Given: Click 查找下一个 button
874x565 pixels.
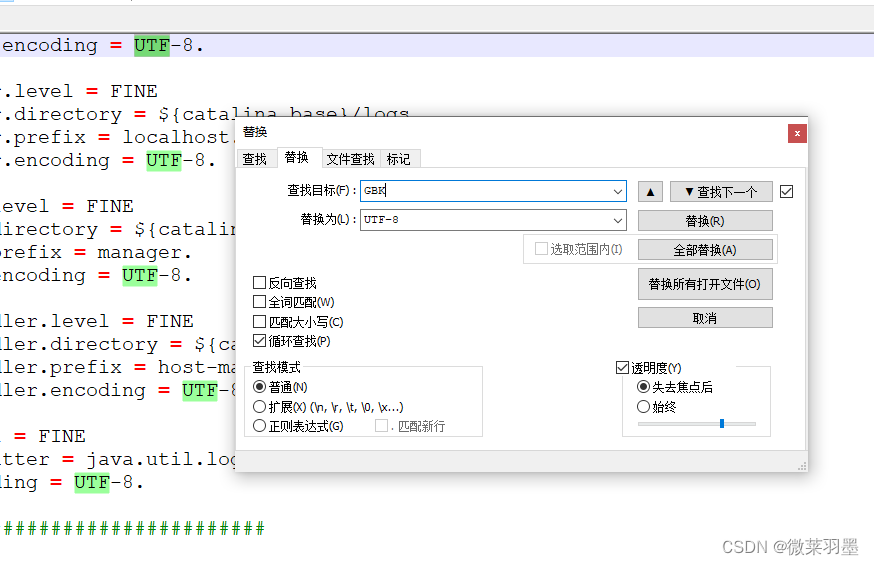Looking at the screenshot, I should click(x=721, y=192).
